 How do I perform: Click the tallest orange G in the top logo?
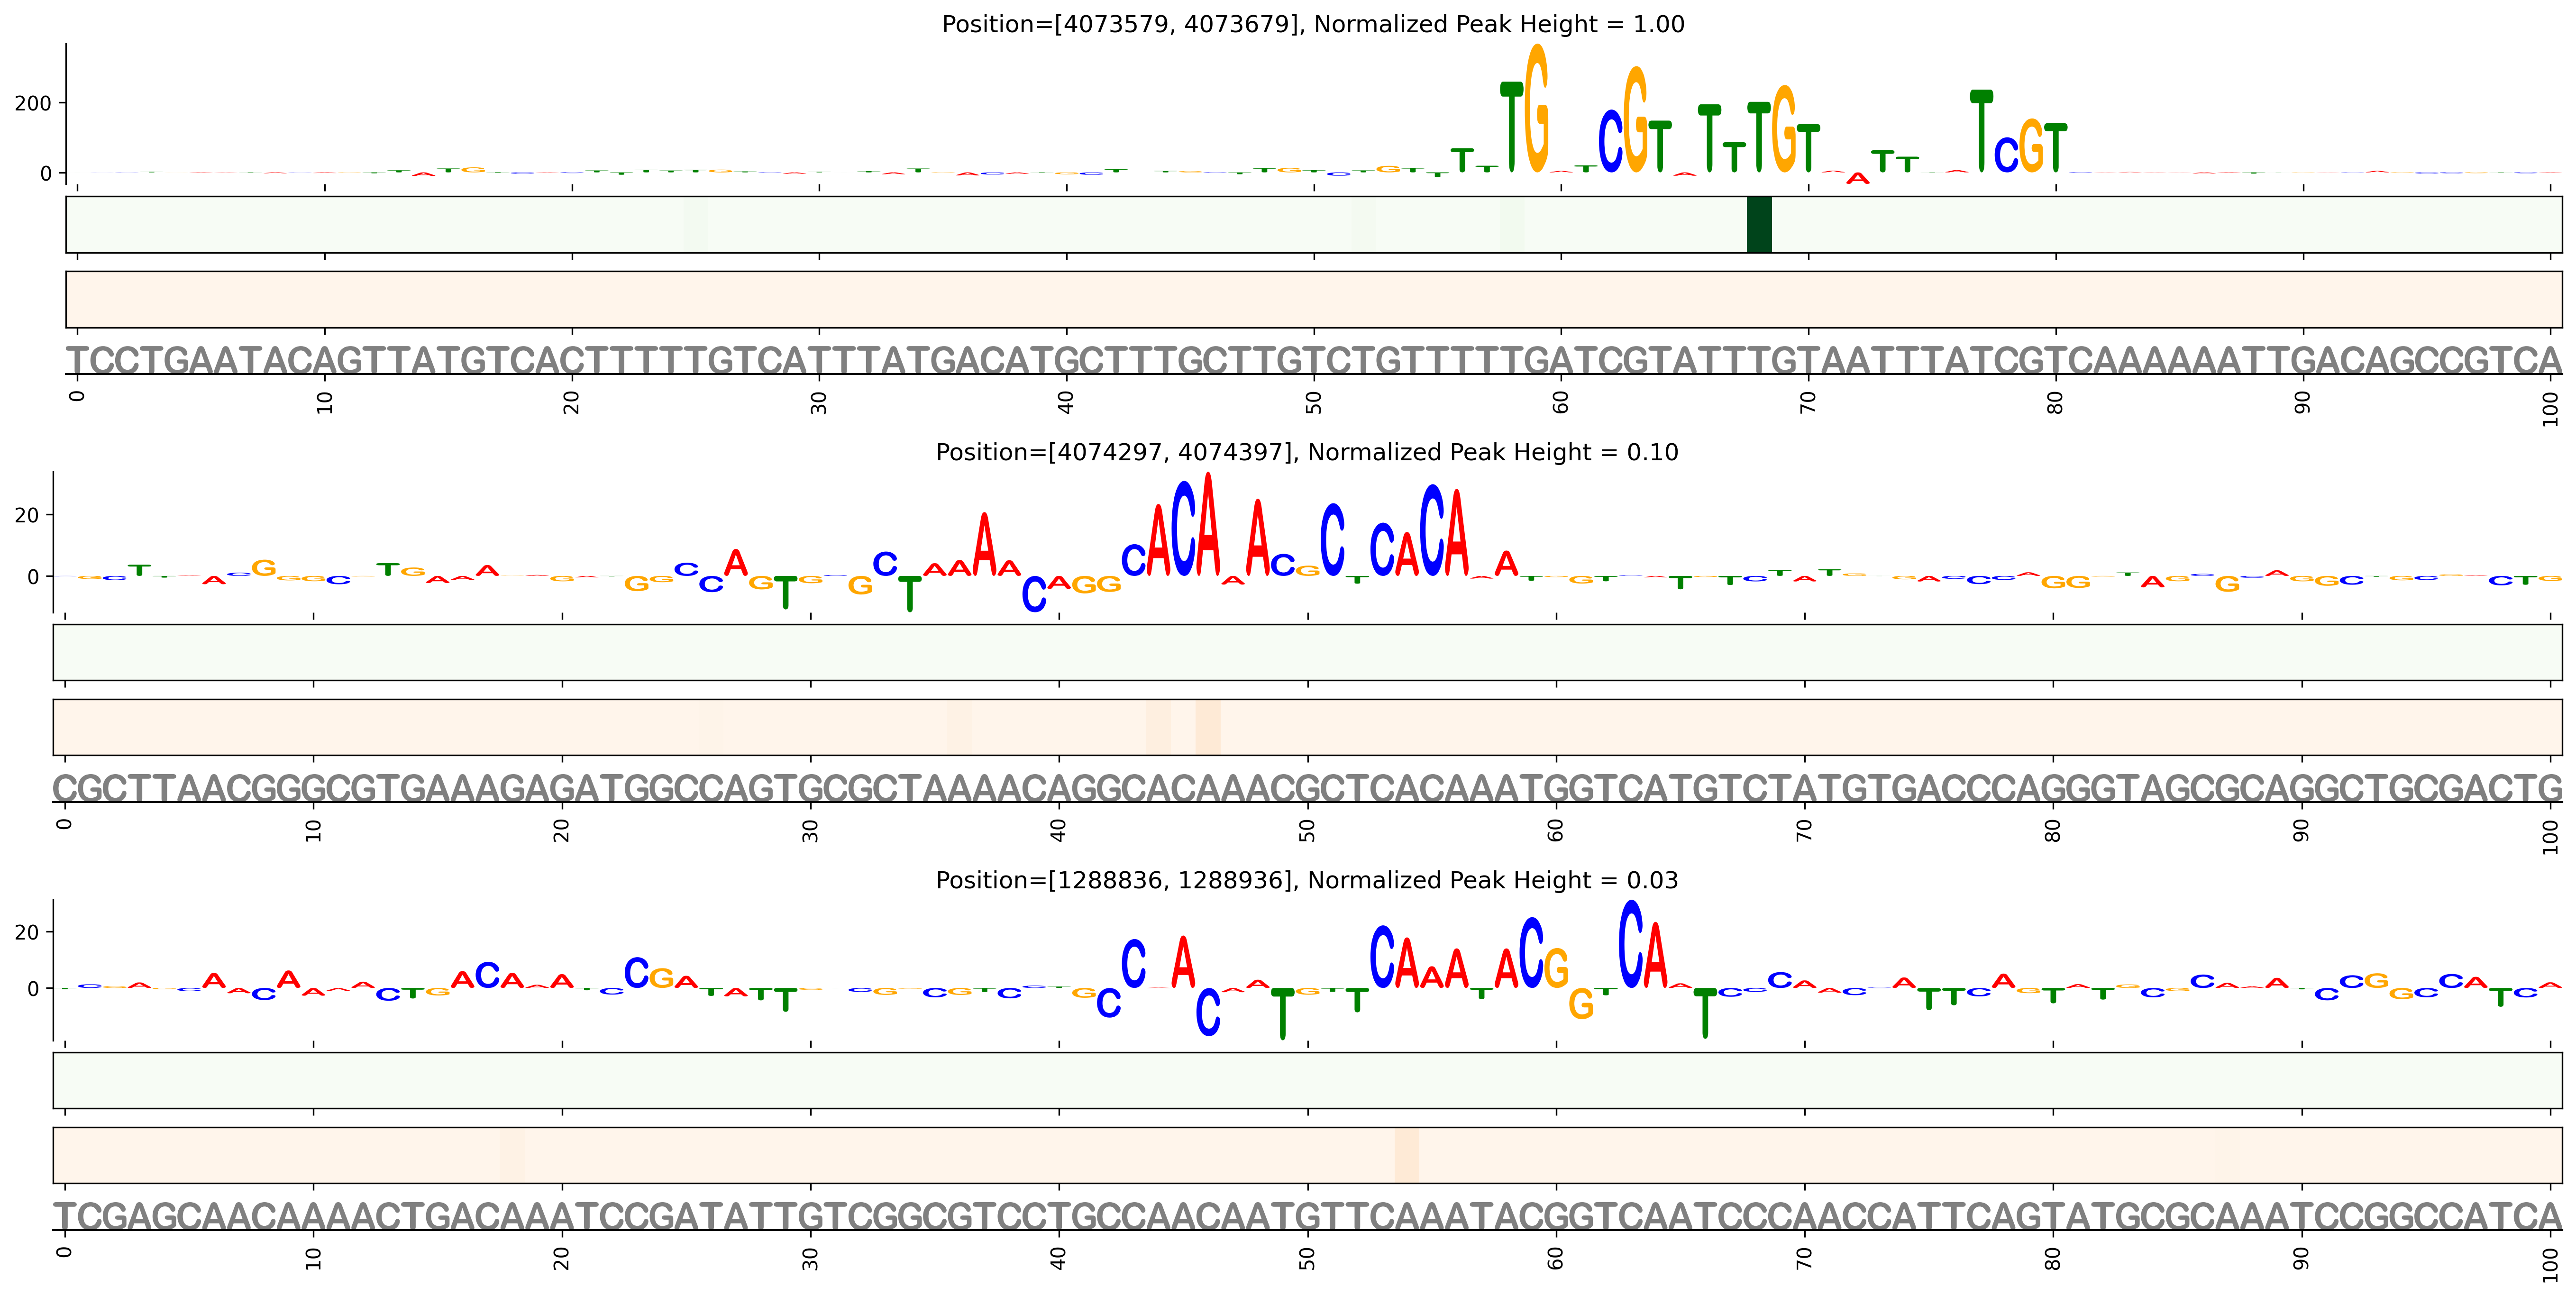point(1537,108)
